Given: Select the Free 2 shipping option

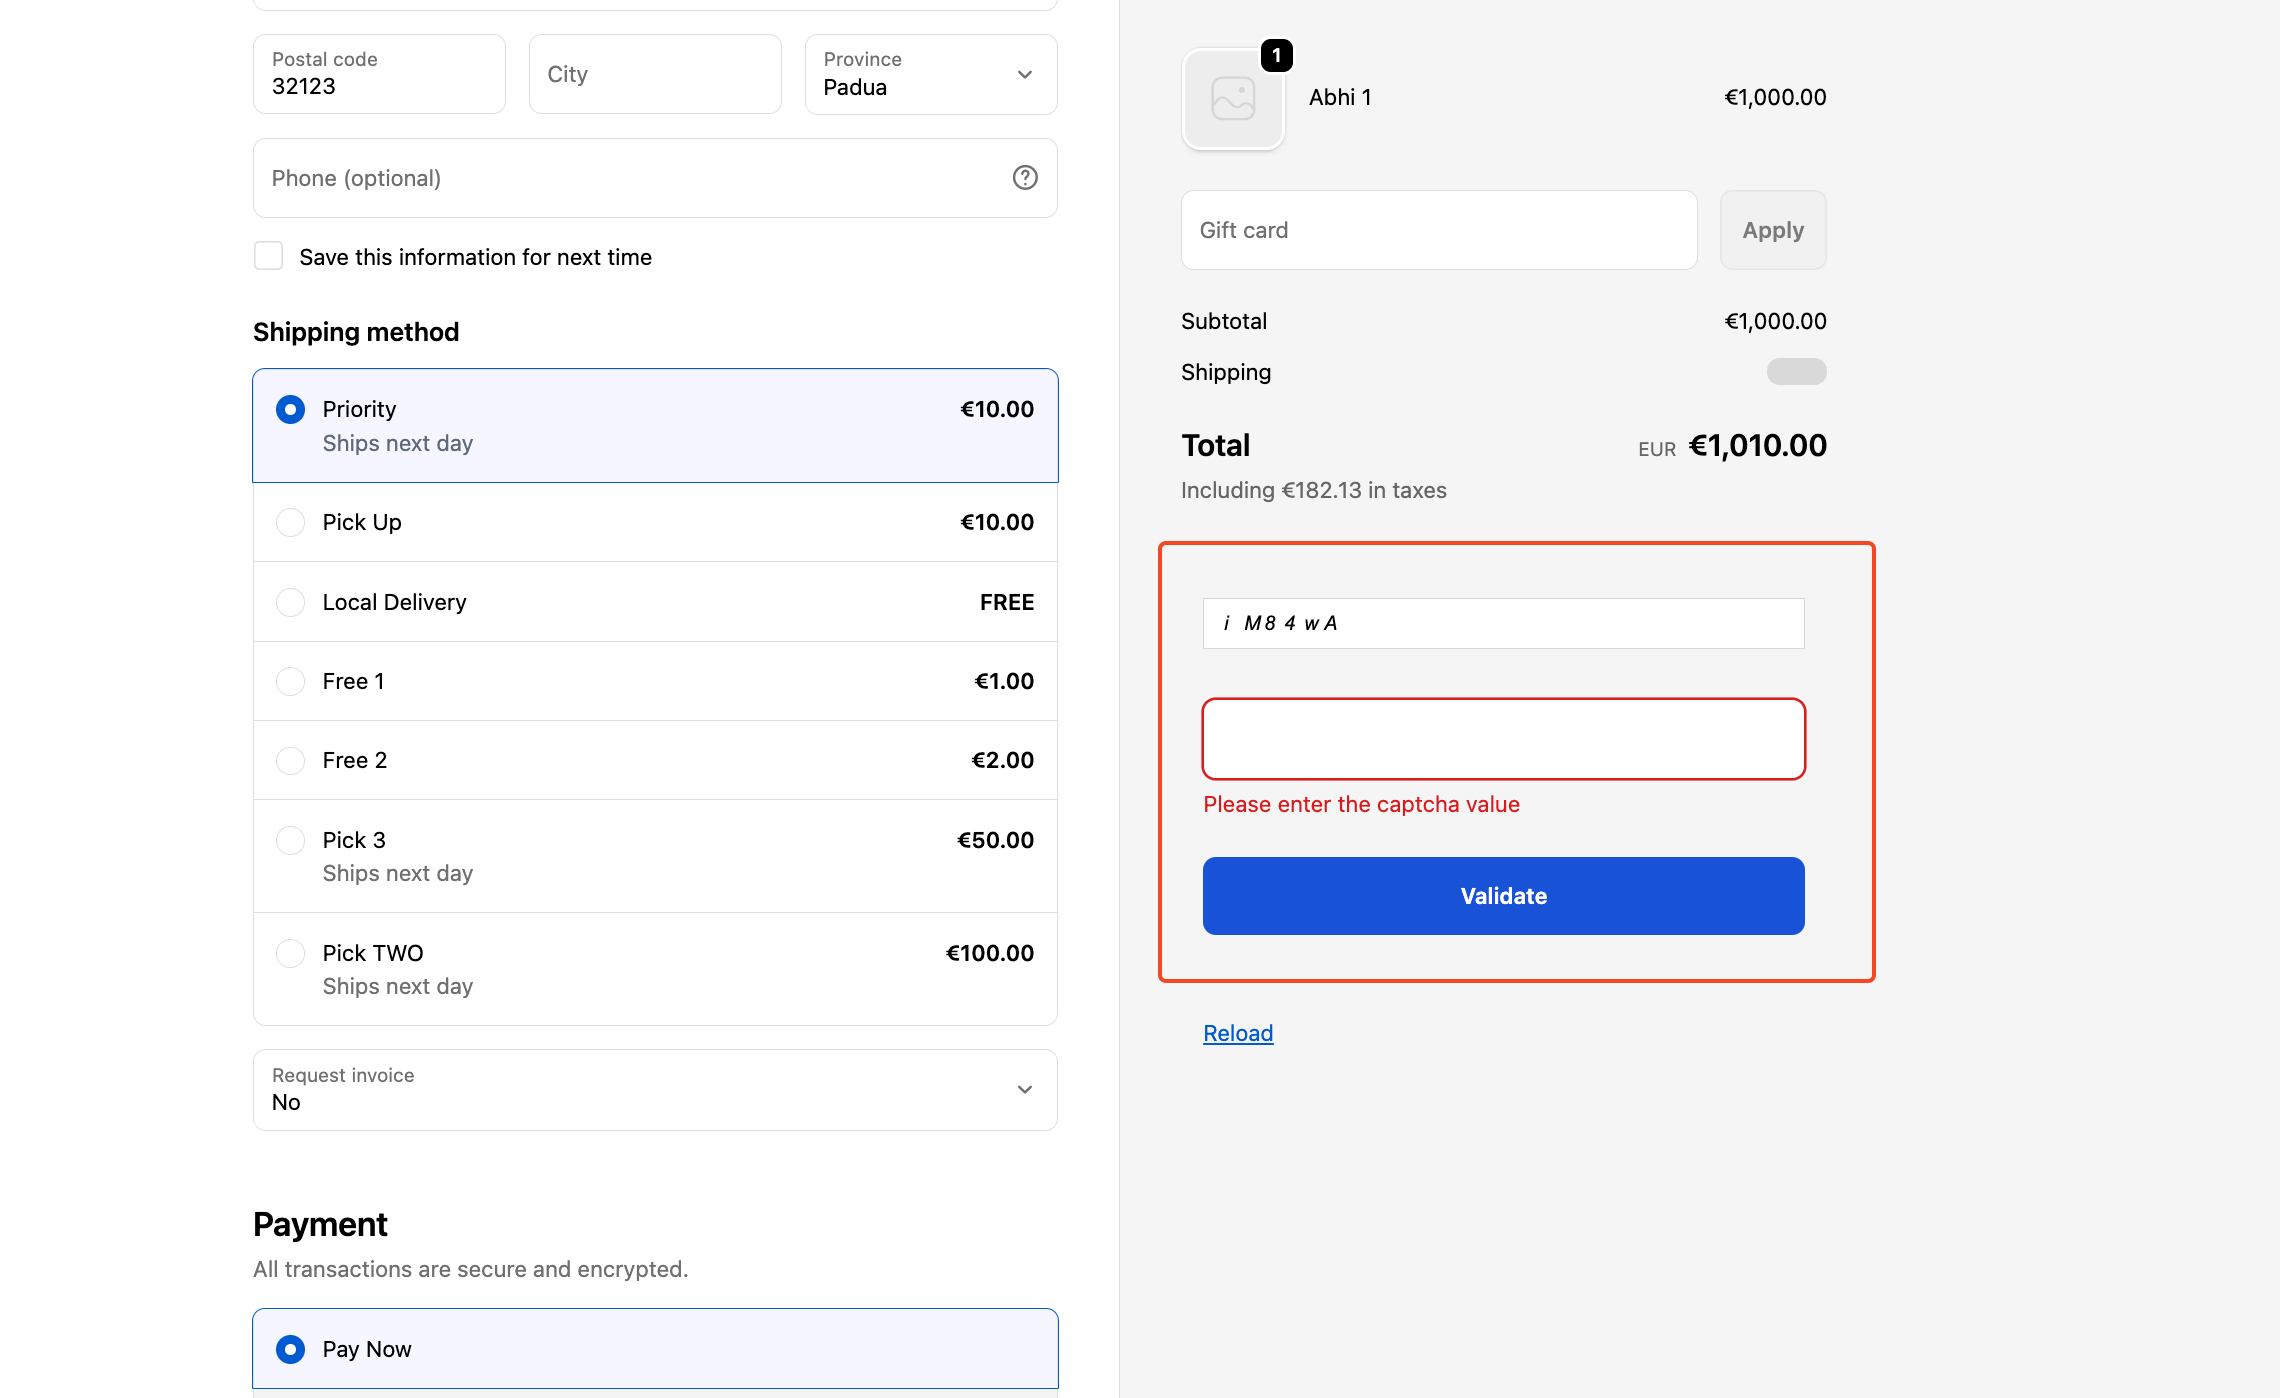Looking at the screenshot, I should (x=291, y=760).
